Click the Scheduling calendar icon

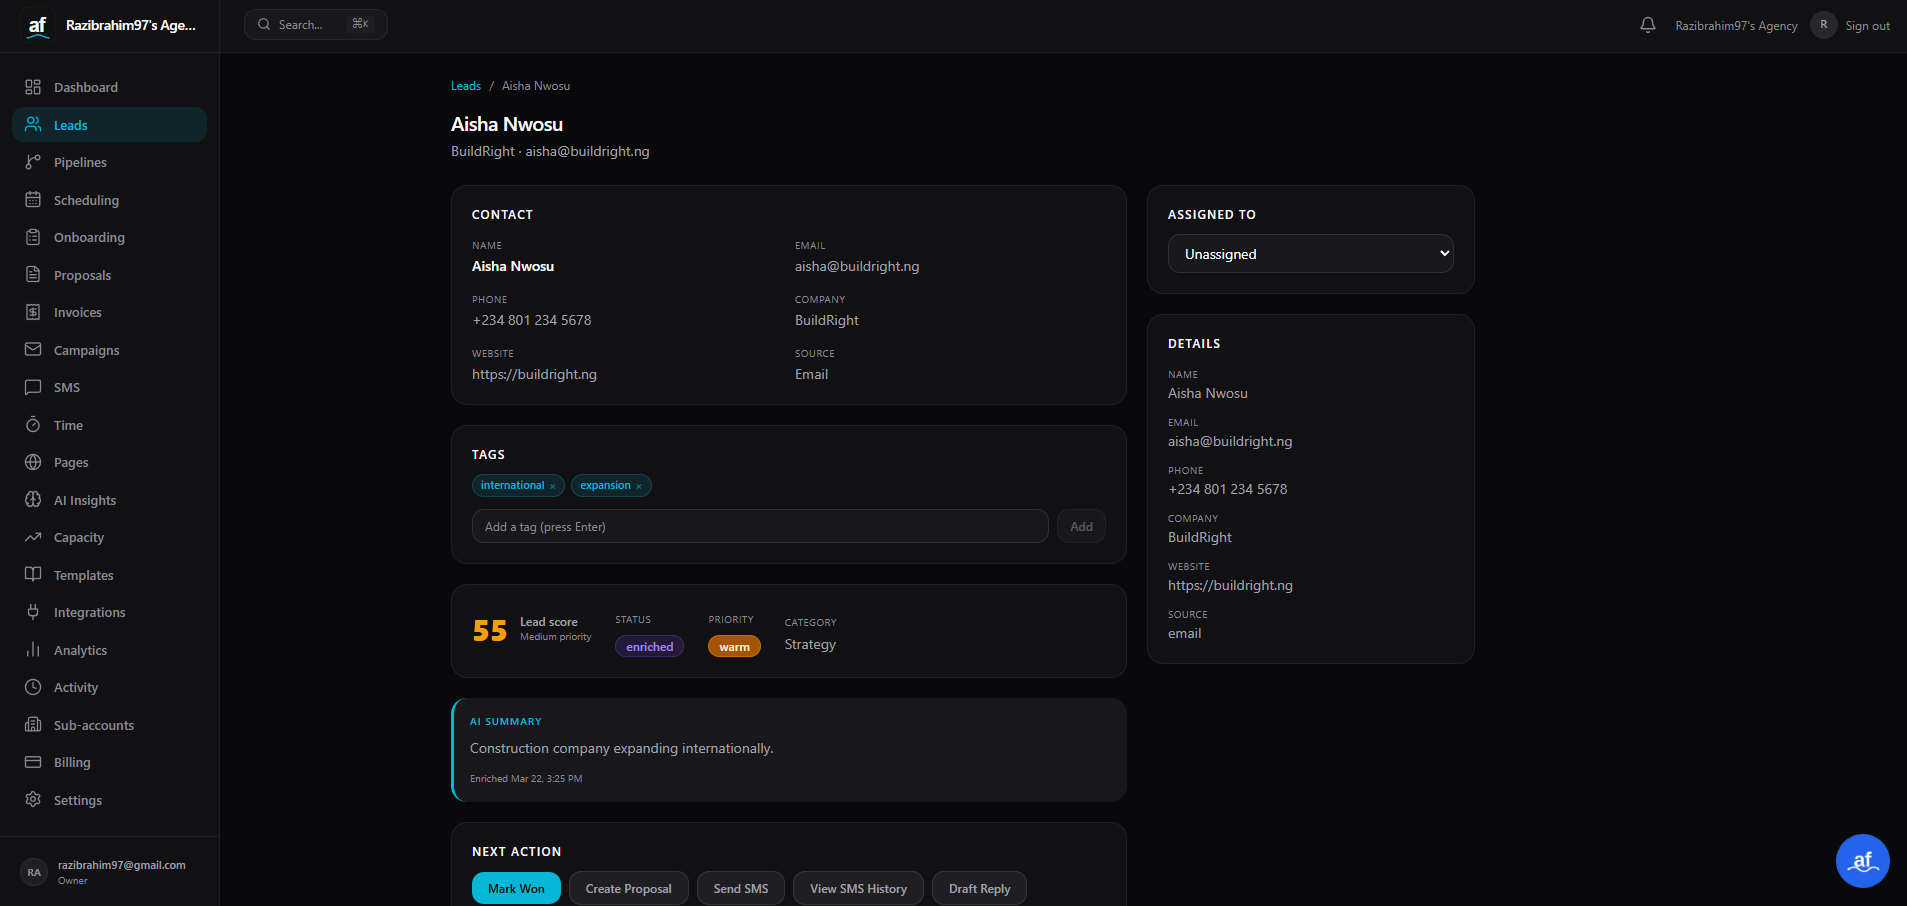click(33, 200)
